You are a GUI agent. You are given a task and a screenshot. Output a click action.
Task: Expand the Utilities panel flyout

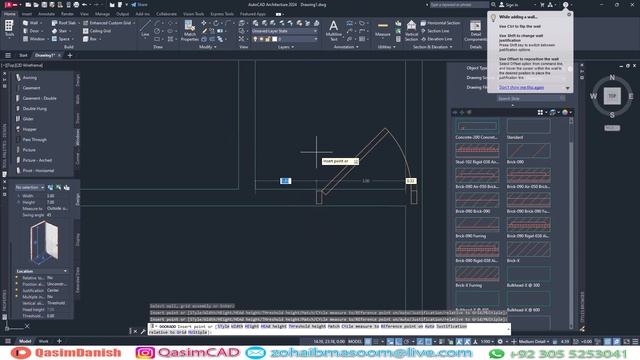(x=387, y=47)
